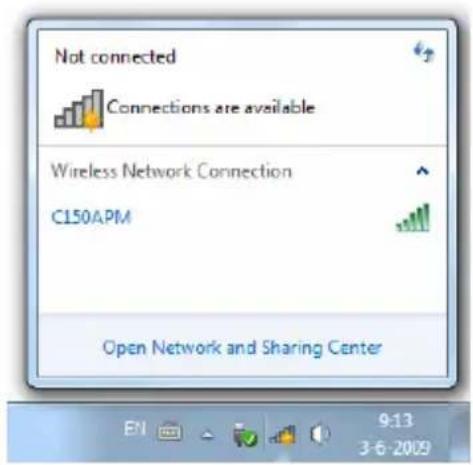Click empty space below C150APM entry
Screen dimensions: 473x465
[x=242, y=273]
